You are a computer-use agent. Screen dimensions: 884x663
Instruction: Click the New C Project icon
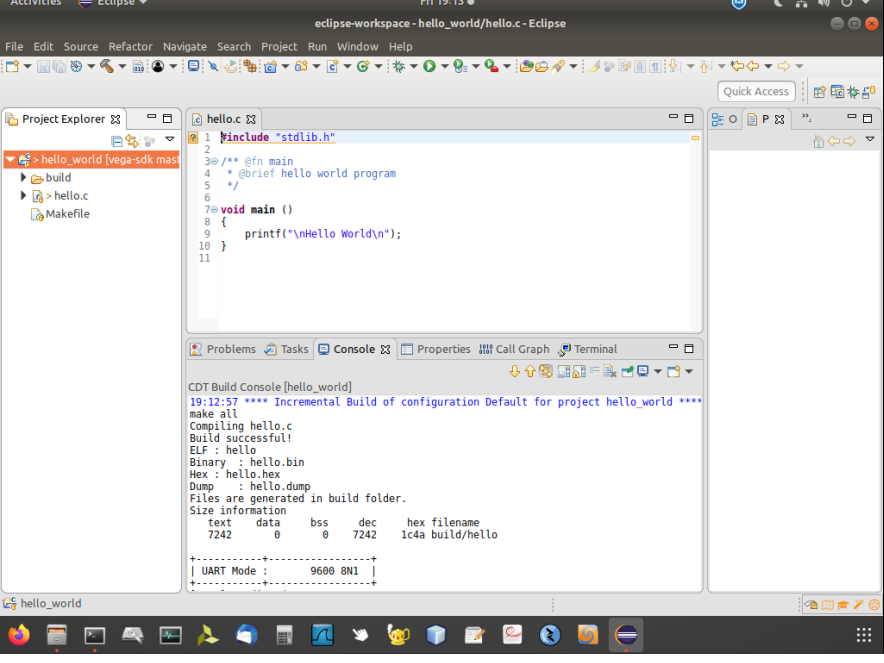(270, 67)
